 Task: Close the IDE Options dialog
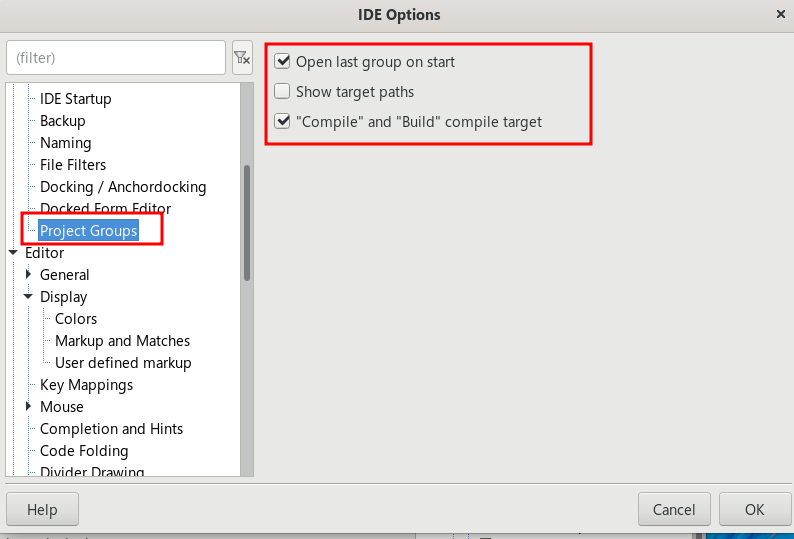point(780,15)
